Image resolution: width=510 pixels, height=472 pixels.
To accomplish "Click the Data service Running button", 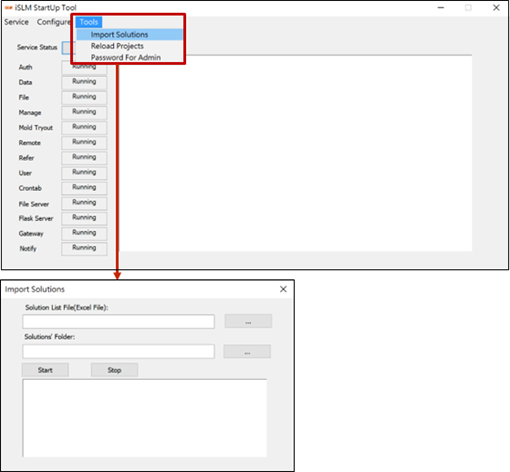I will (x=84, y=82).
